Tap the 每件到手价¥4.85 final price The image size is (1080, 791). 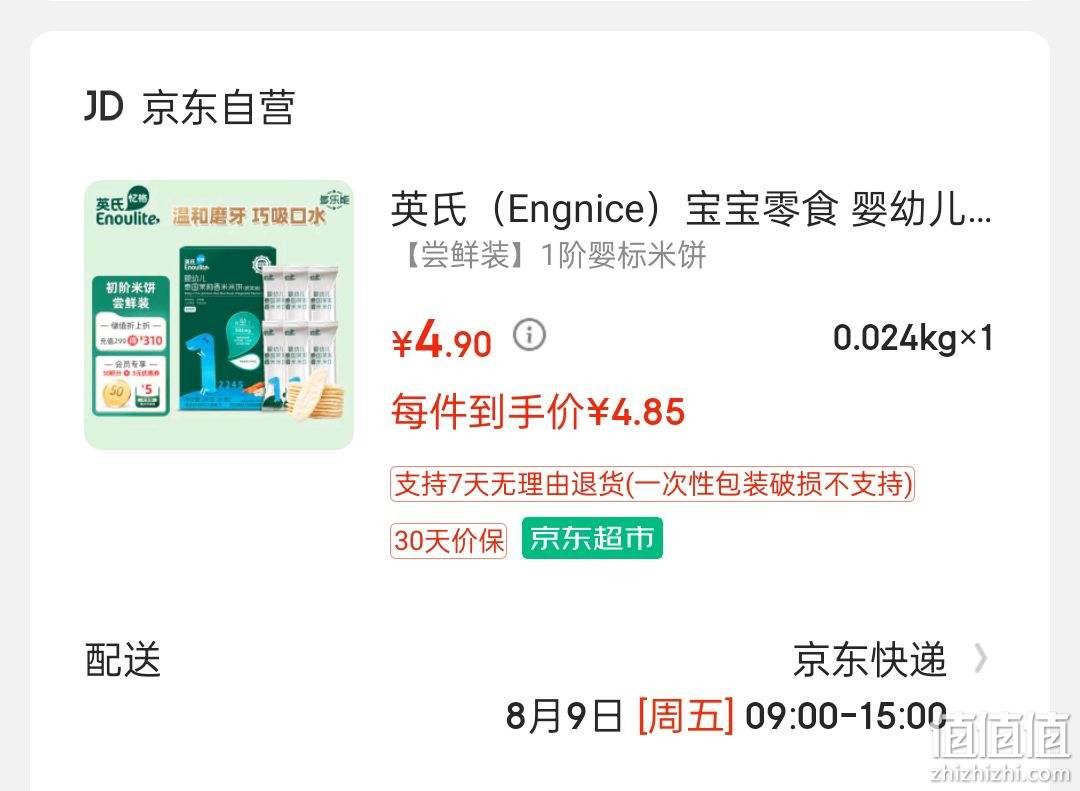pyautogui.click(x=538, y=412)
